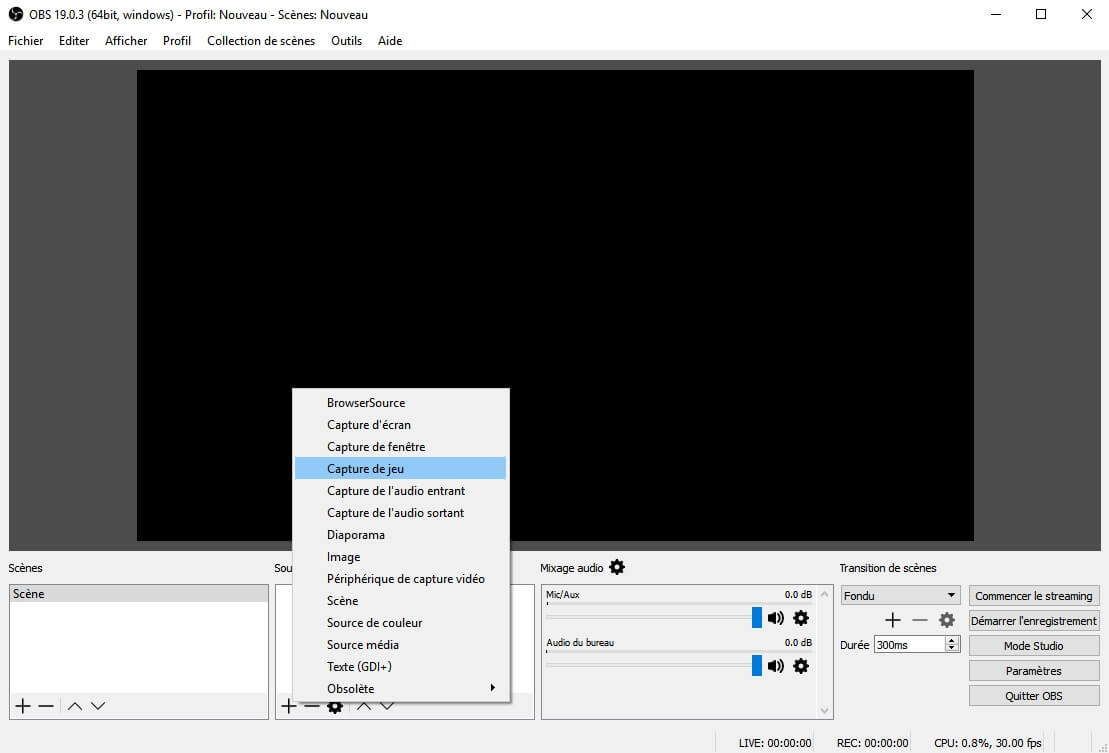This screenshot has width=1109, height=753.
Task: Remove transition with minus icon
Action: pyautogui.click(x=919, y=620)
